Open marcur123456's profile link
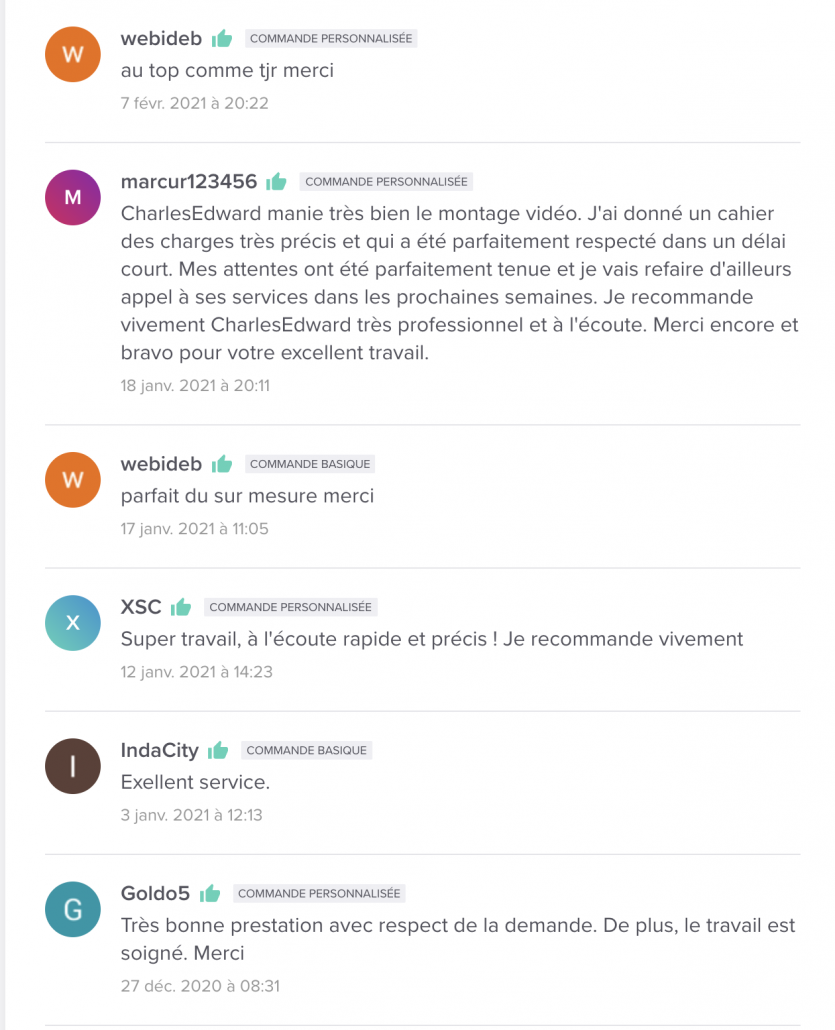Viewport: 835px width, 1030px height. point(190,182)
